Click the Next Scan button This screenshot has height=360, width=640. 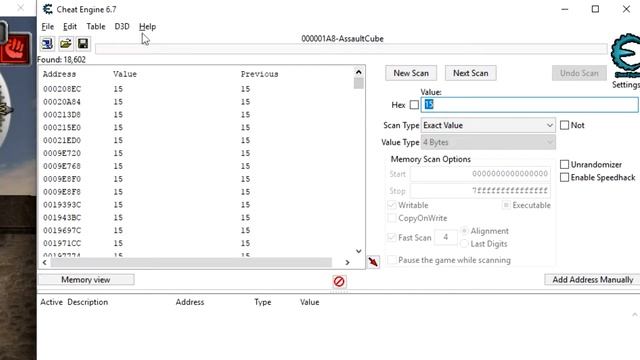pos(471,73)
